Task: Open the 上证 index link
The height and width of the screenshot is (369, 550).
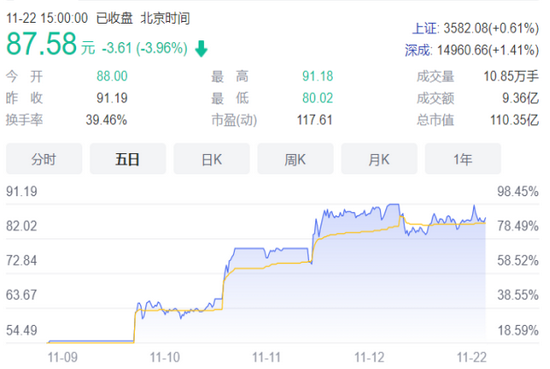Action: [425, 28]
